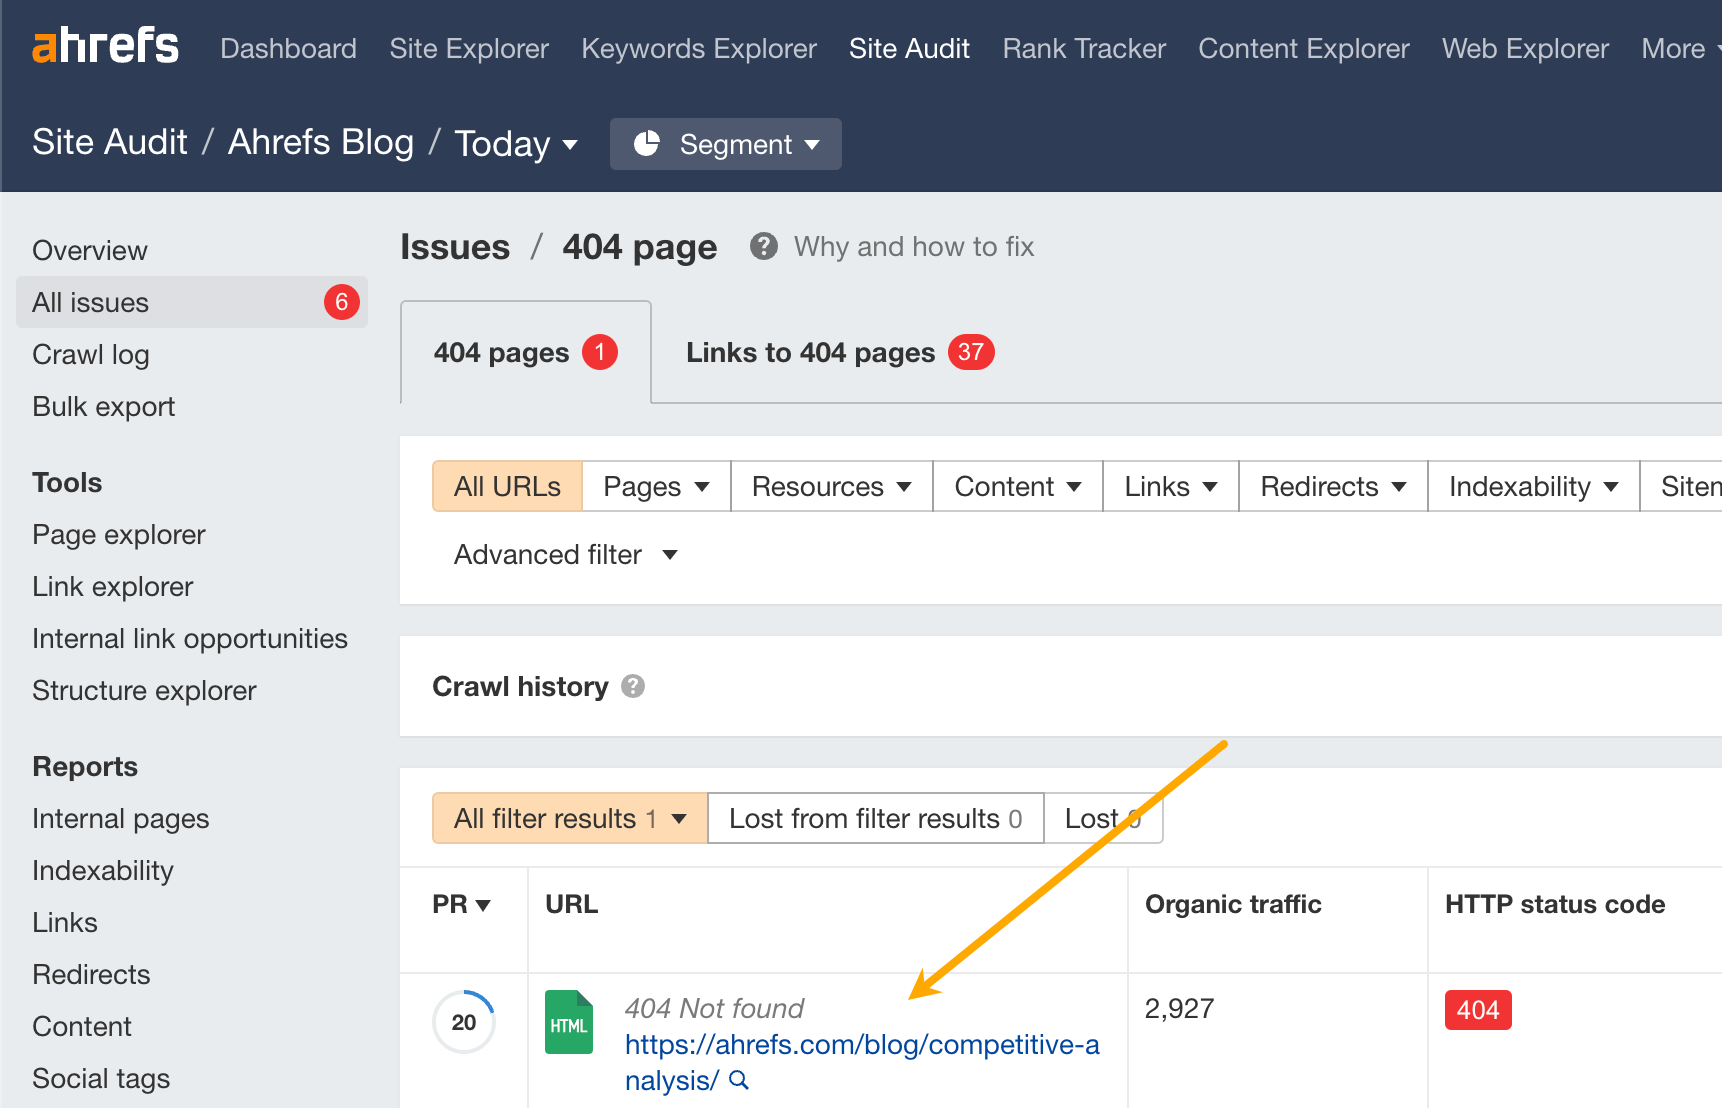Click the ahrefs logo
The width and height of the screenshot is (1722, 1108).
click(x=104, y=45)
